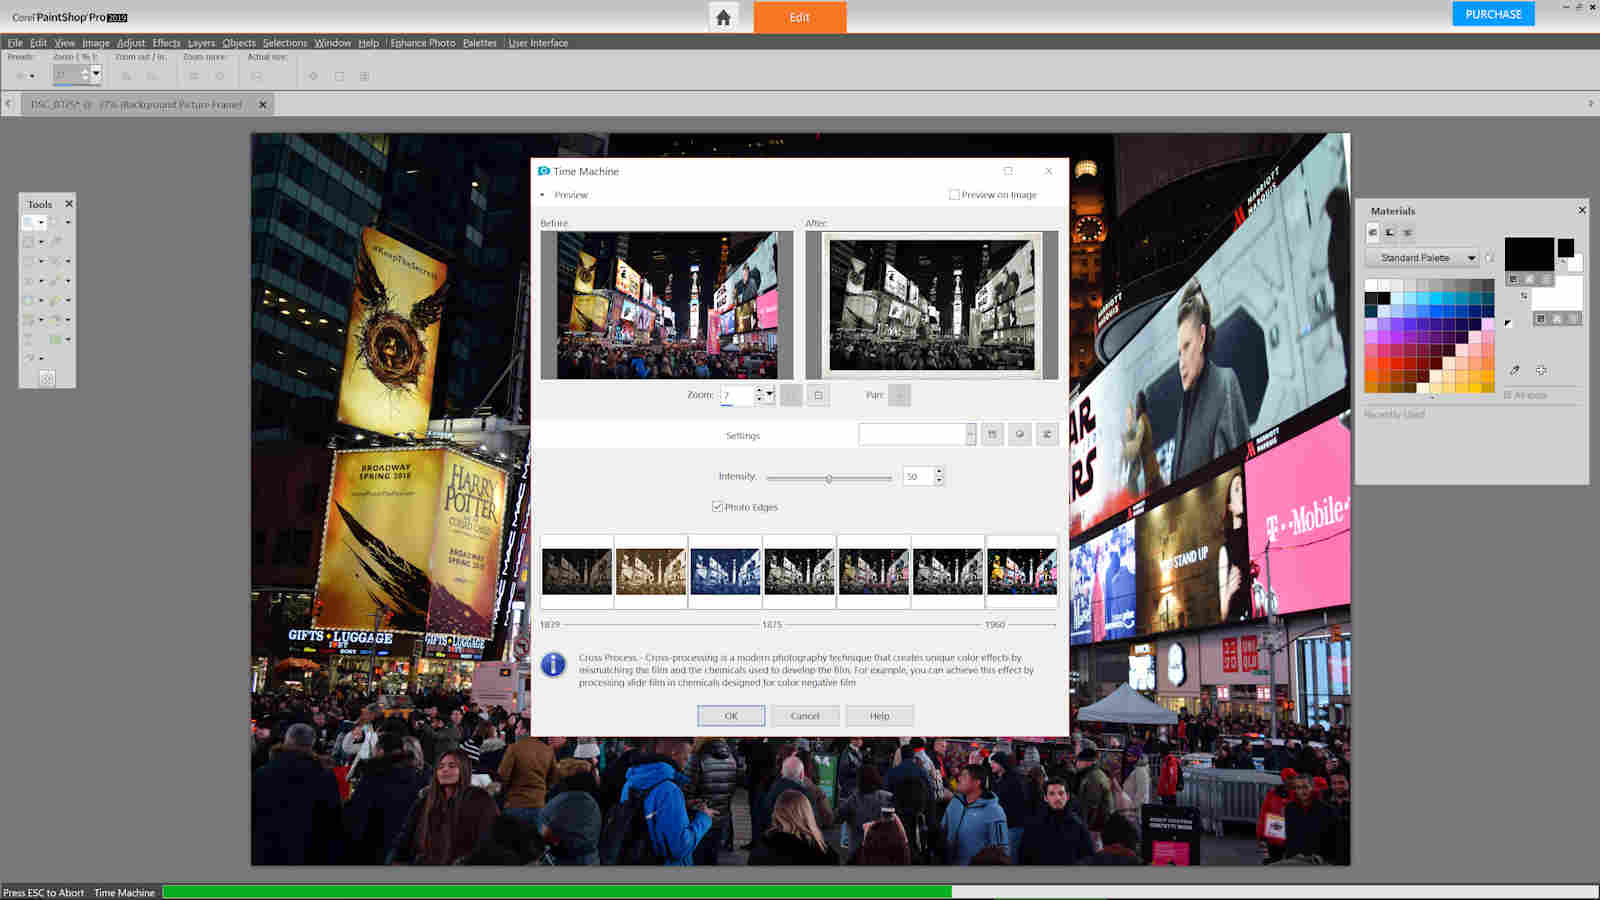This screenshot has width=1600, height=900.
Task: Open the Presets dropdown in tool options
Action: [x=25, y=76]
